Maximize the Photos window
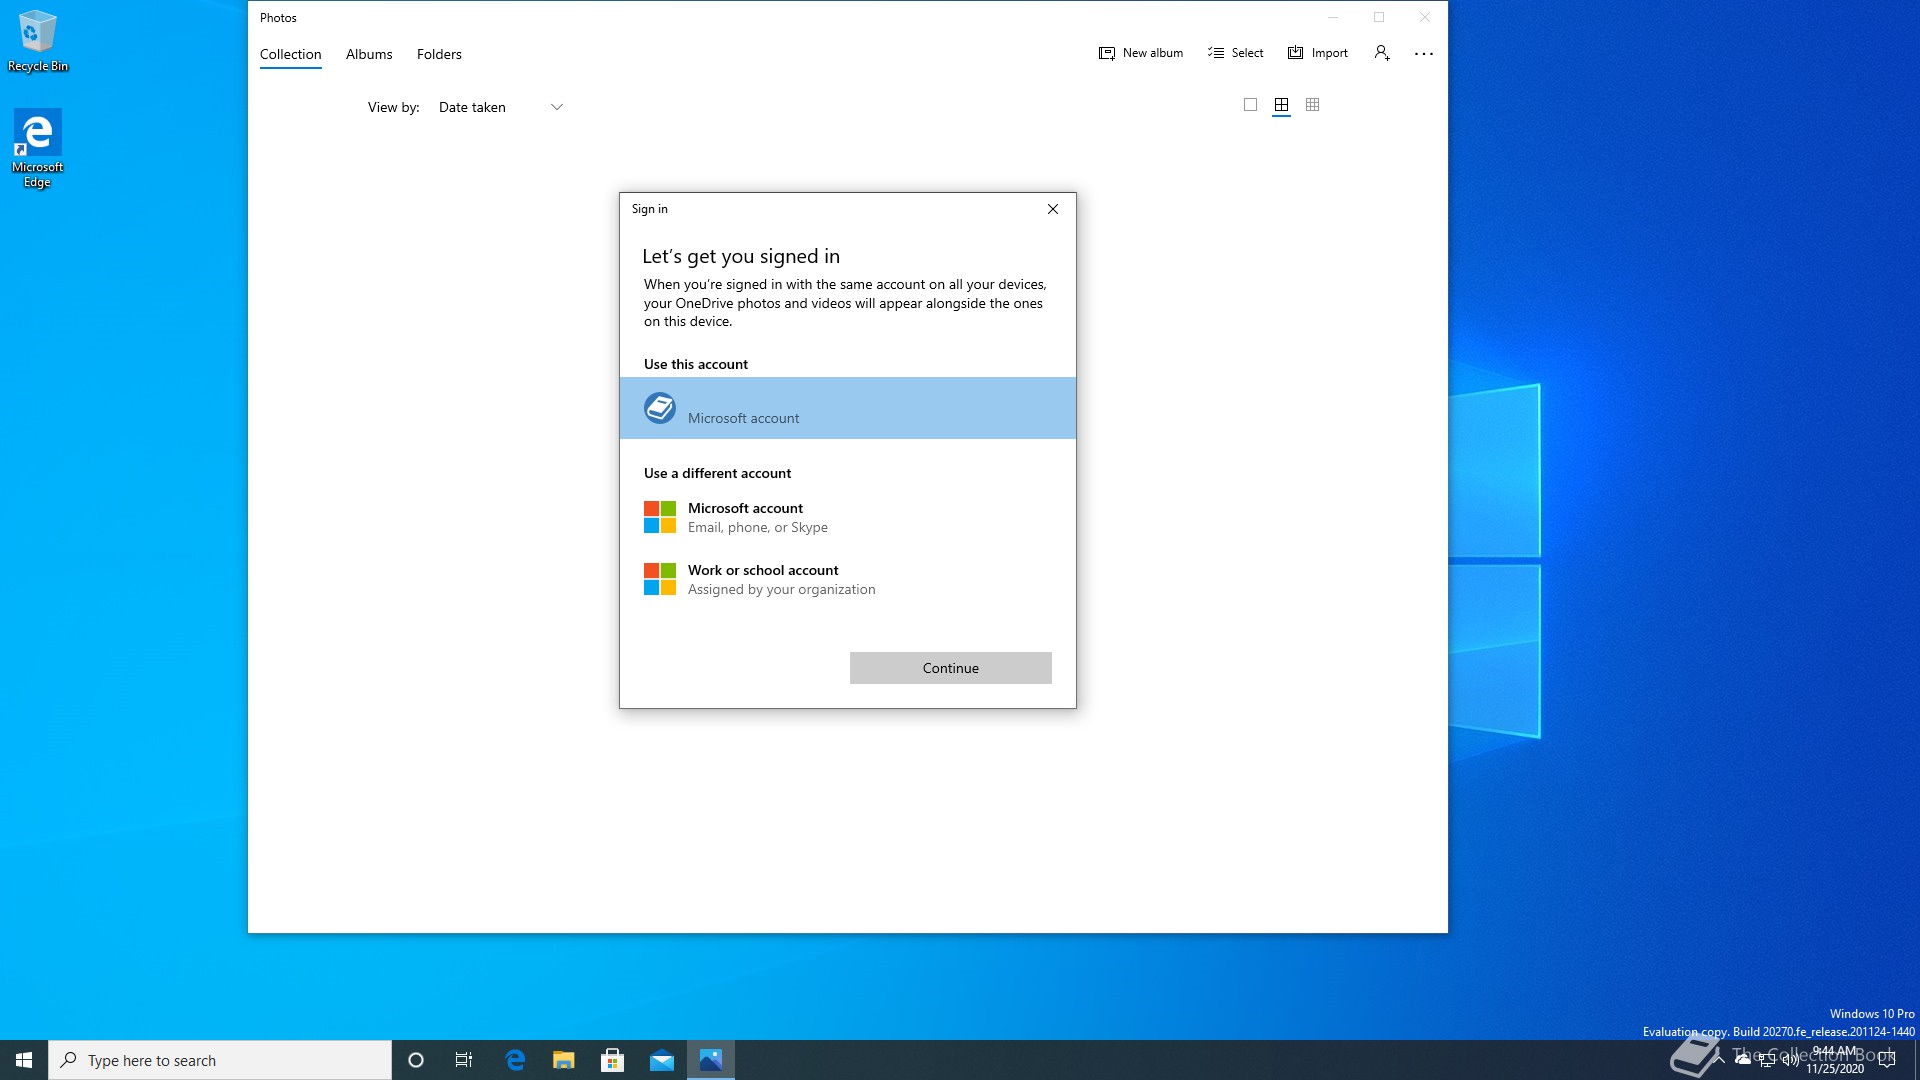 pyautogui.click(x=1379, y=17)
